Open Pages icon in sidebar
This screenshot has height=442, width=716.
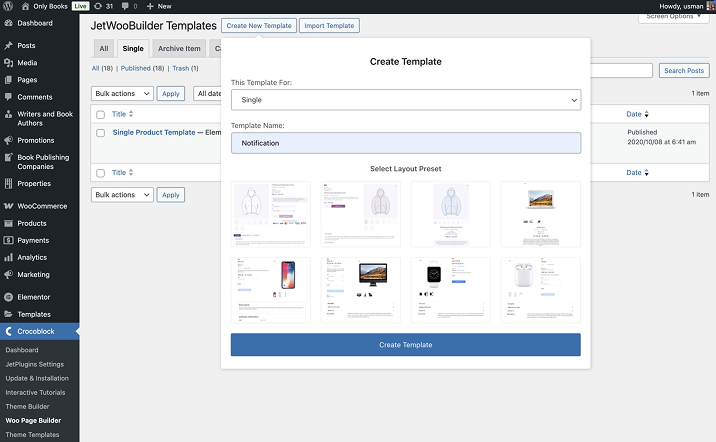pos(8,80)
